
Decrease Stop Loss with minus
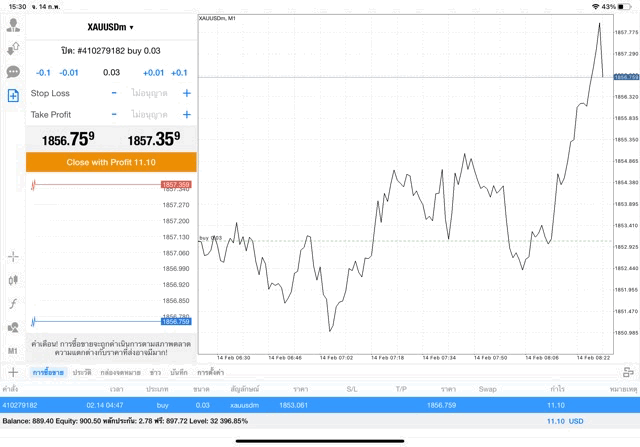coord(114,93)
